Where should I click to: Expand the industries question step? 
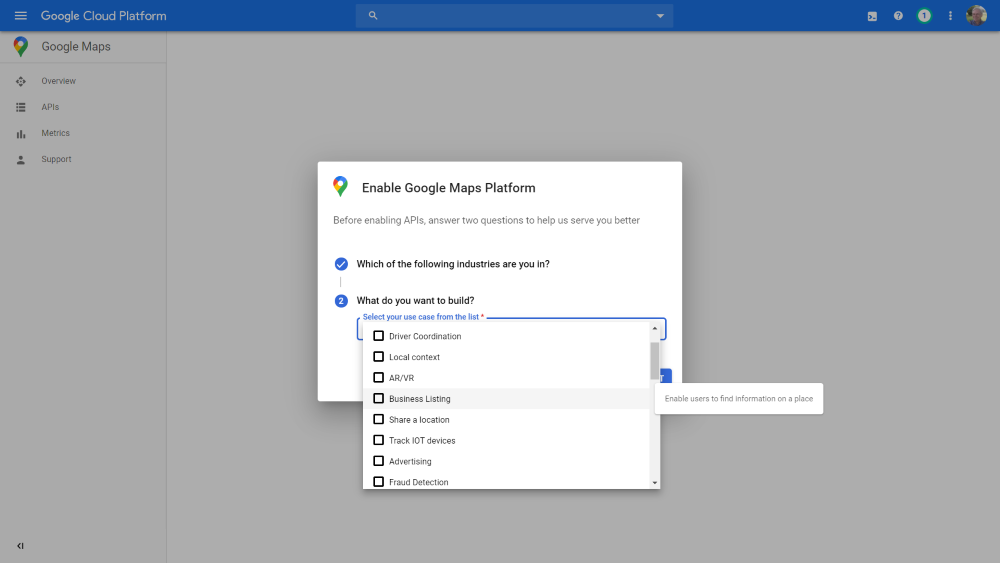point(453,264)
